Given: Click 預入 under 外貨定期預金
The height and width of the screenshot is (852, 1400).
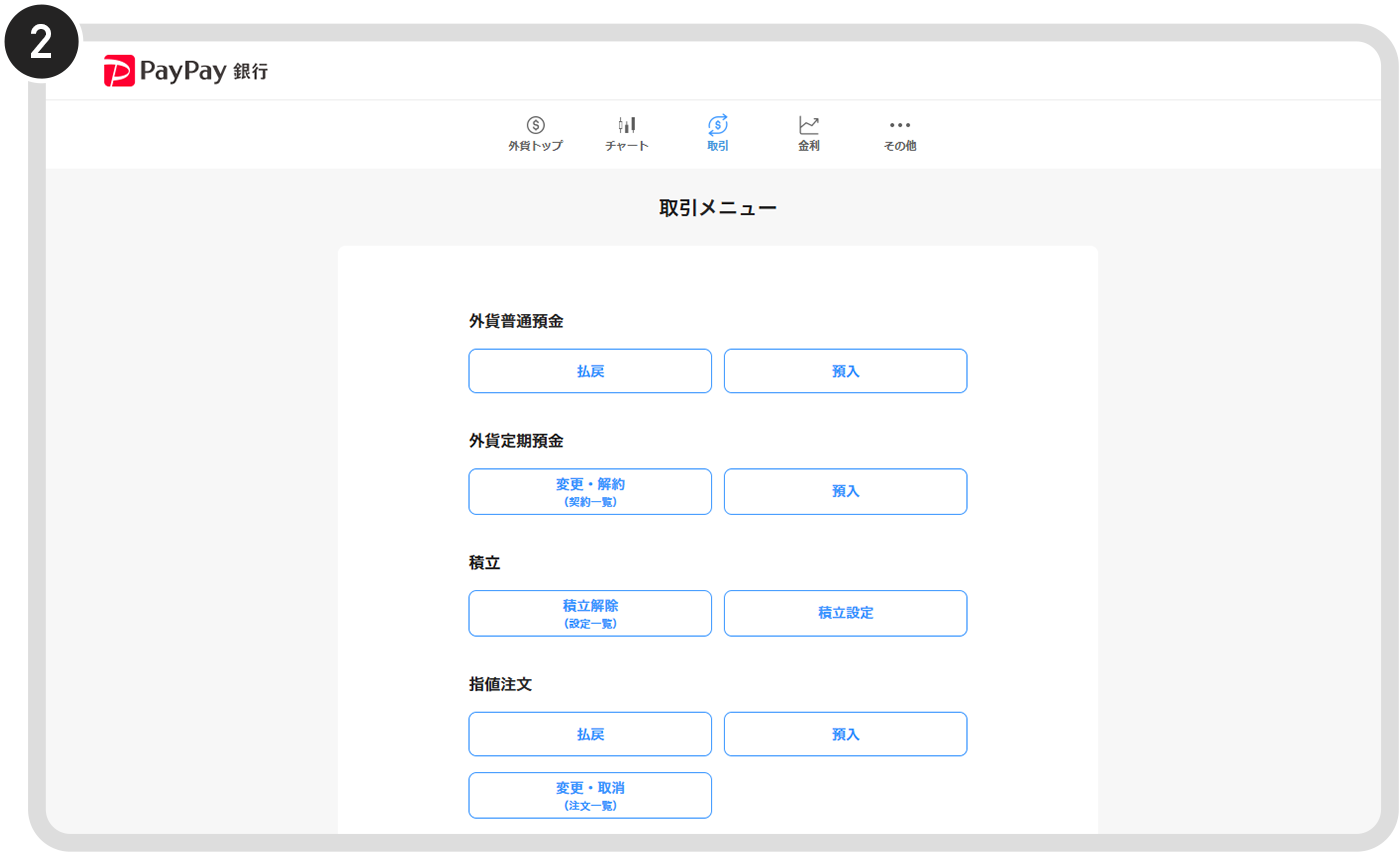Looking at the screenshot, I should pos(845,491).
